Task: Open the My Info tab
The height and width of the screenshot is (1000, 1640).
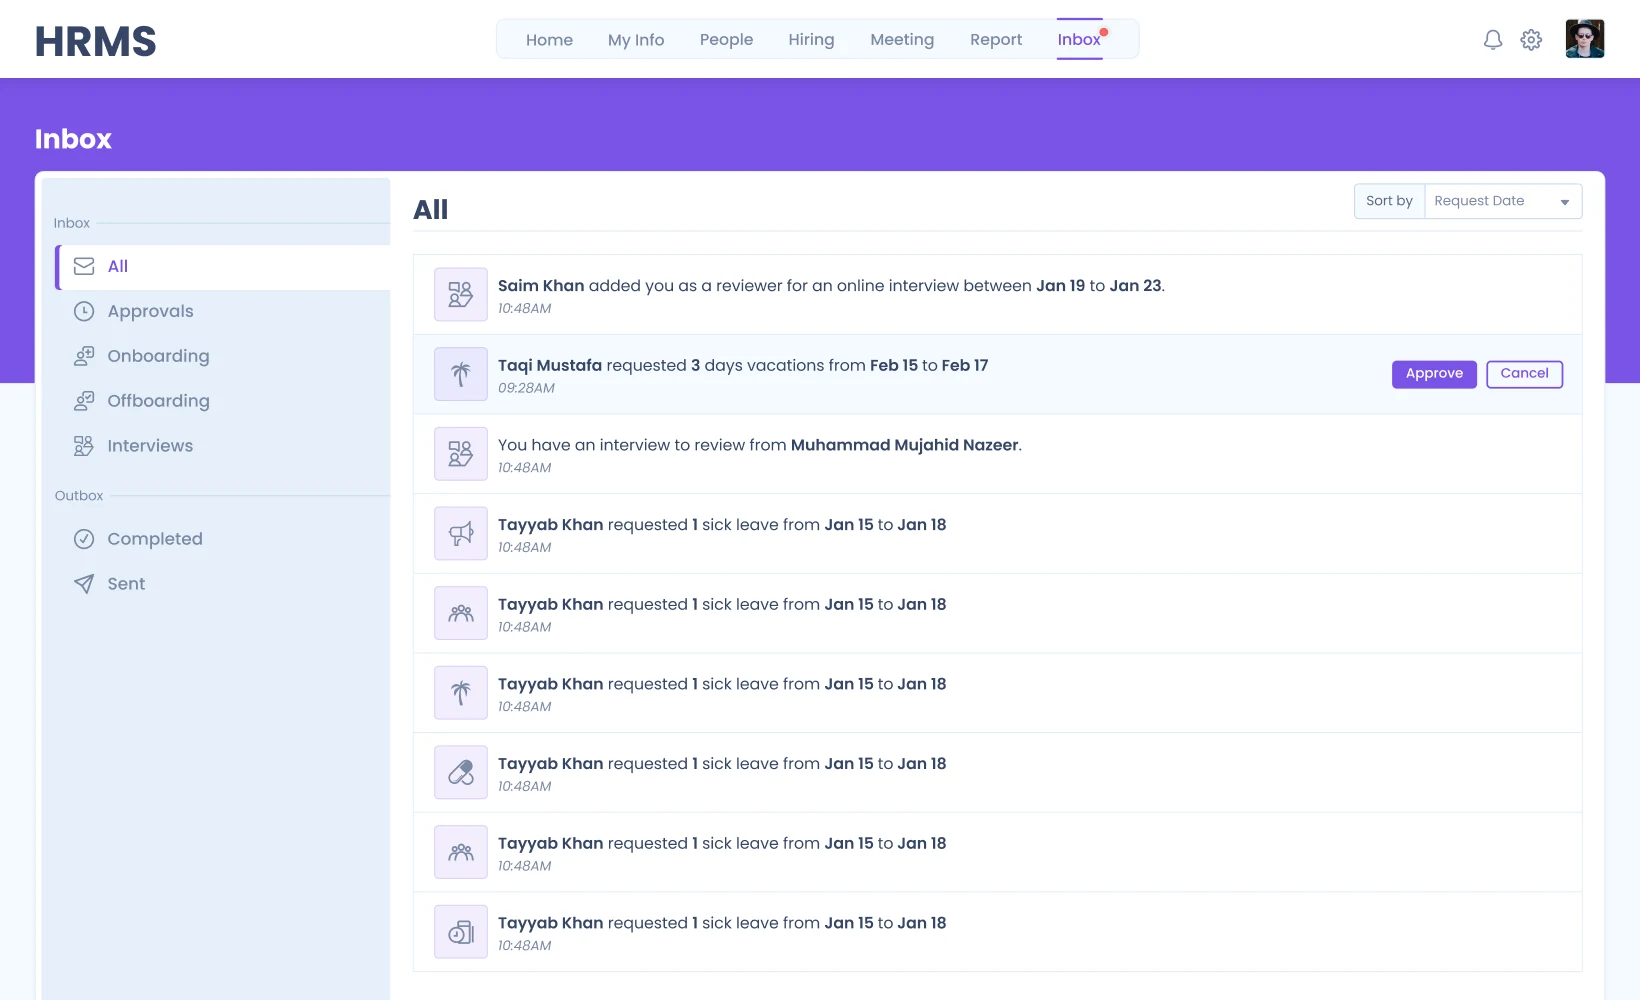Action: pyautogui.click(x=636, y=40)
